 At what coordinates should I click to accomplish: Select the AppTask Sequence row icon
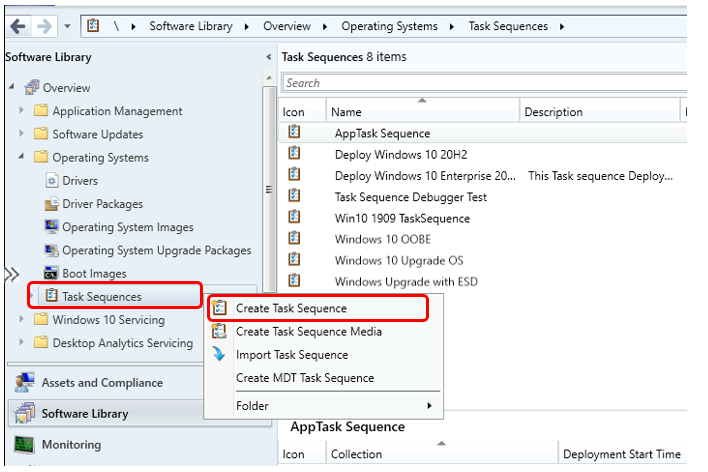pos(294,131)
